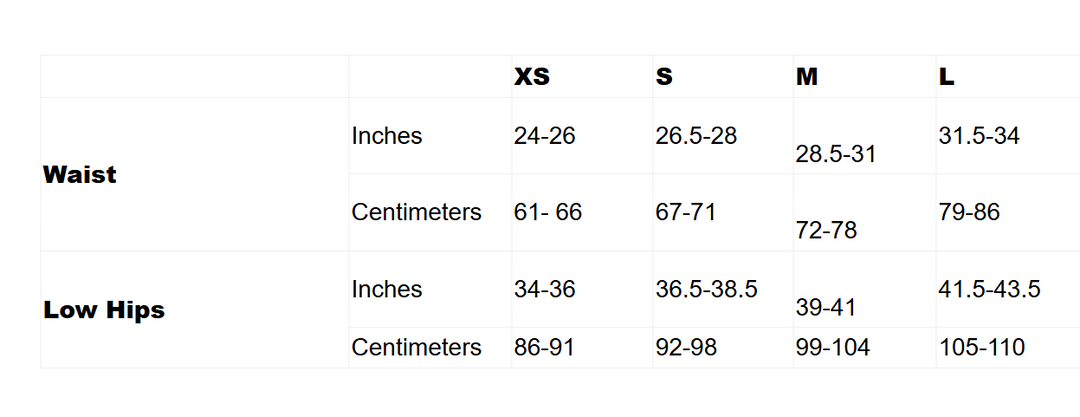Click the Centimeters label for Low Hips
The height and width of the screenshot is (417, 1080).
click(416, 348)
